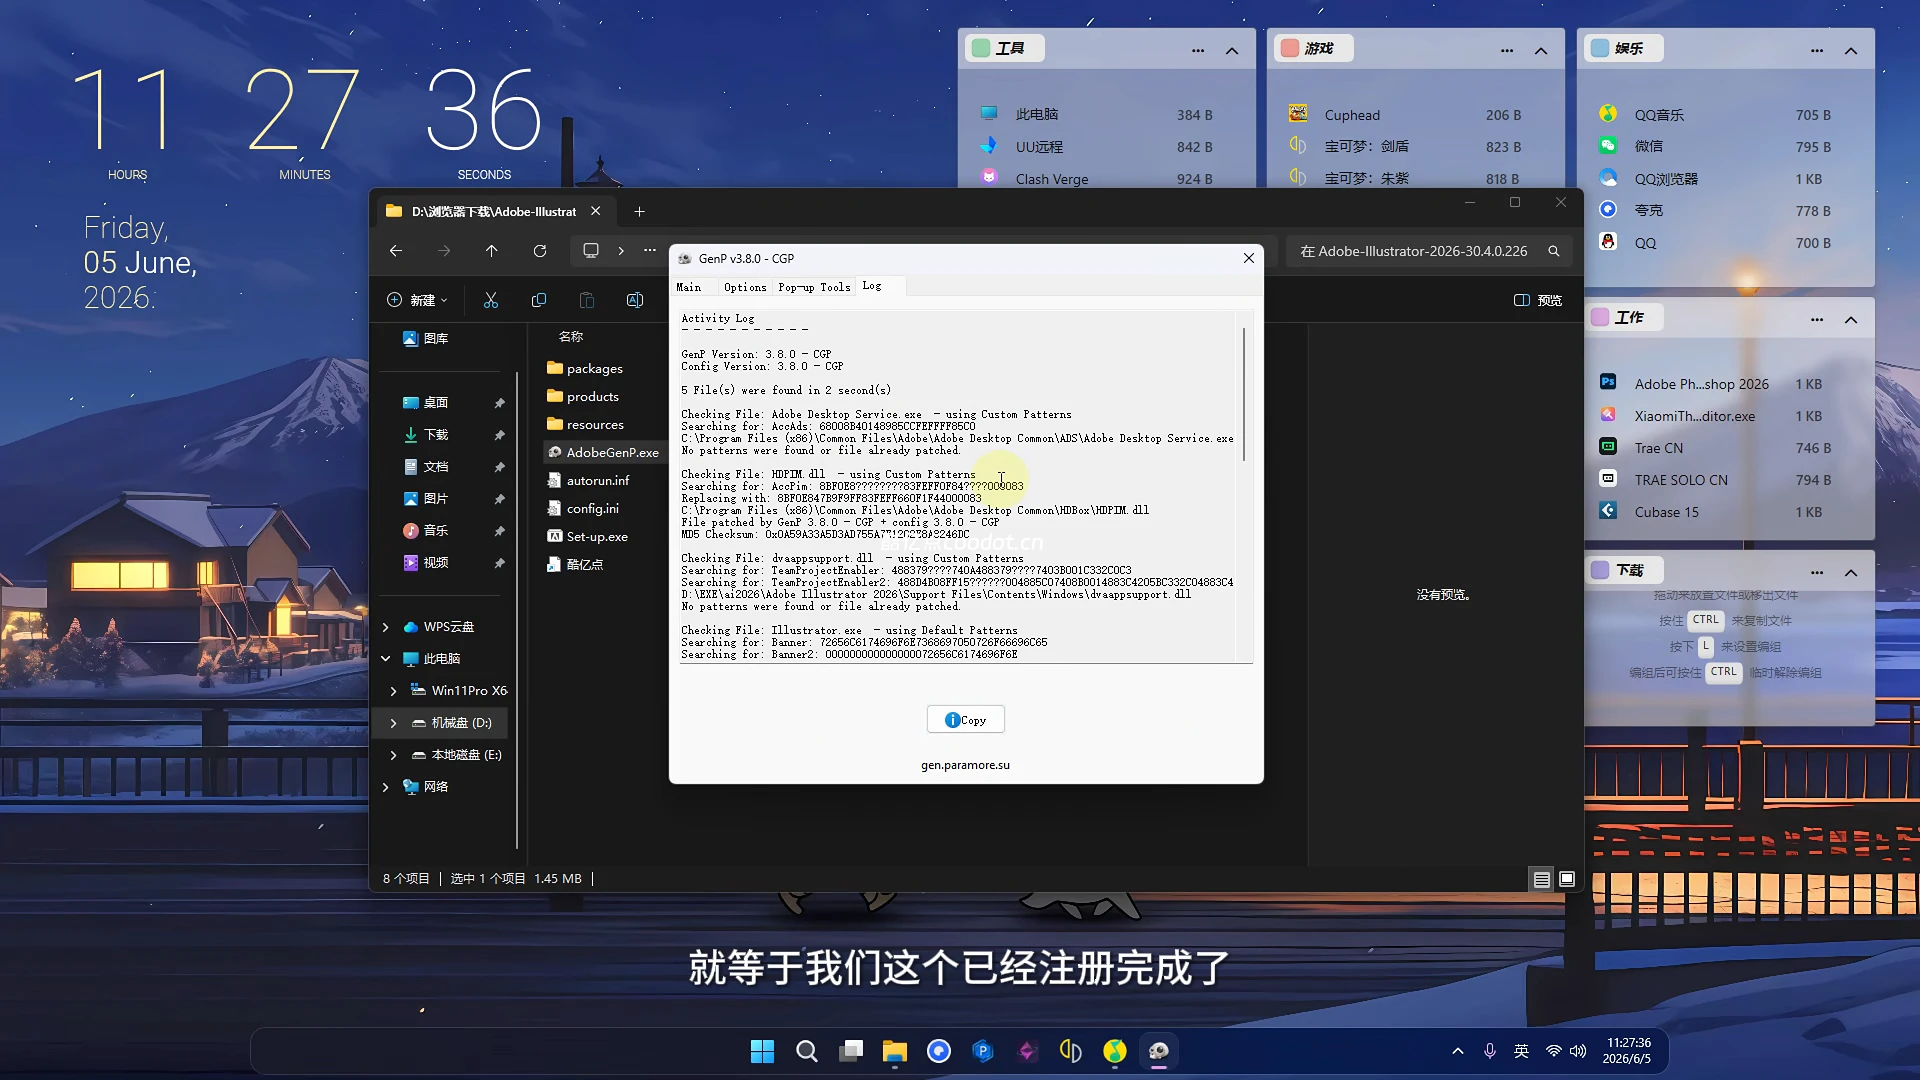The width and height of the screenshot is (1920, 1080).
Task: Open the taskbar clock and date
Action: point(1627,1051)
